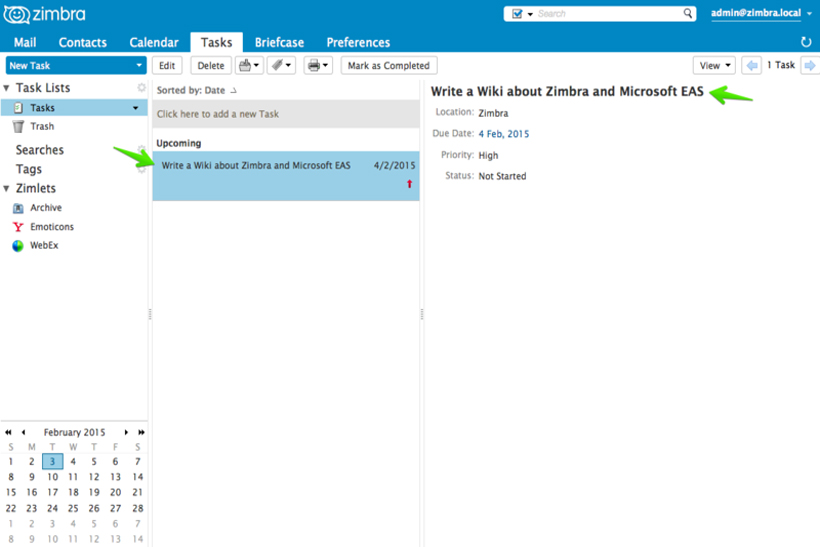820x547 pixels.
Task: Switch to the Calendar tab
Action: click(154, 42)
